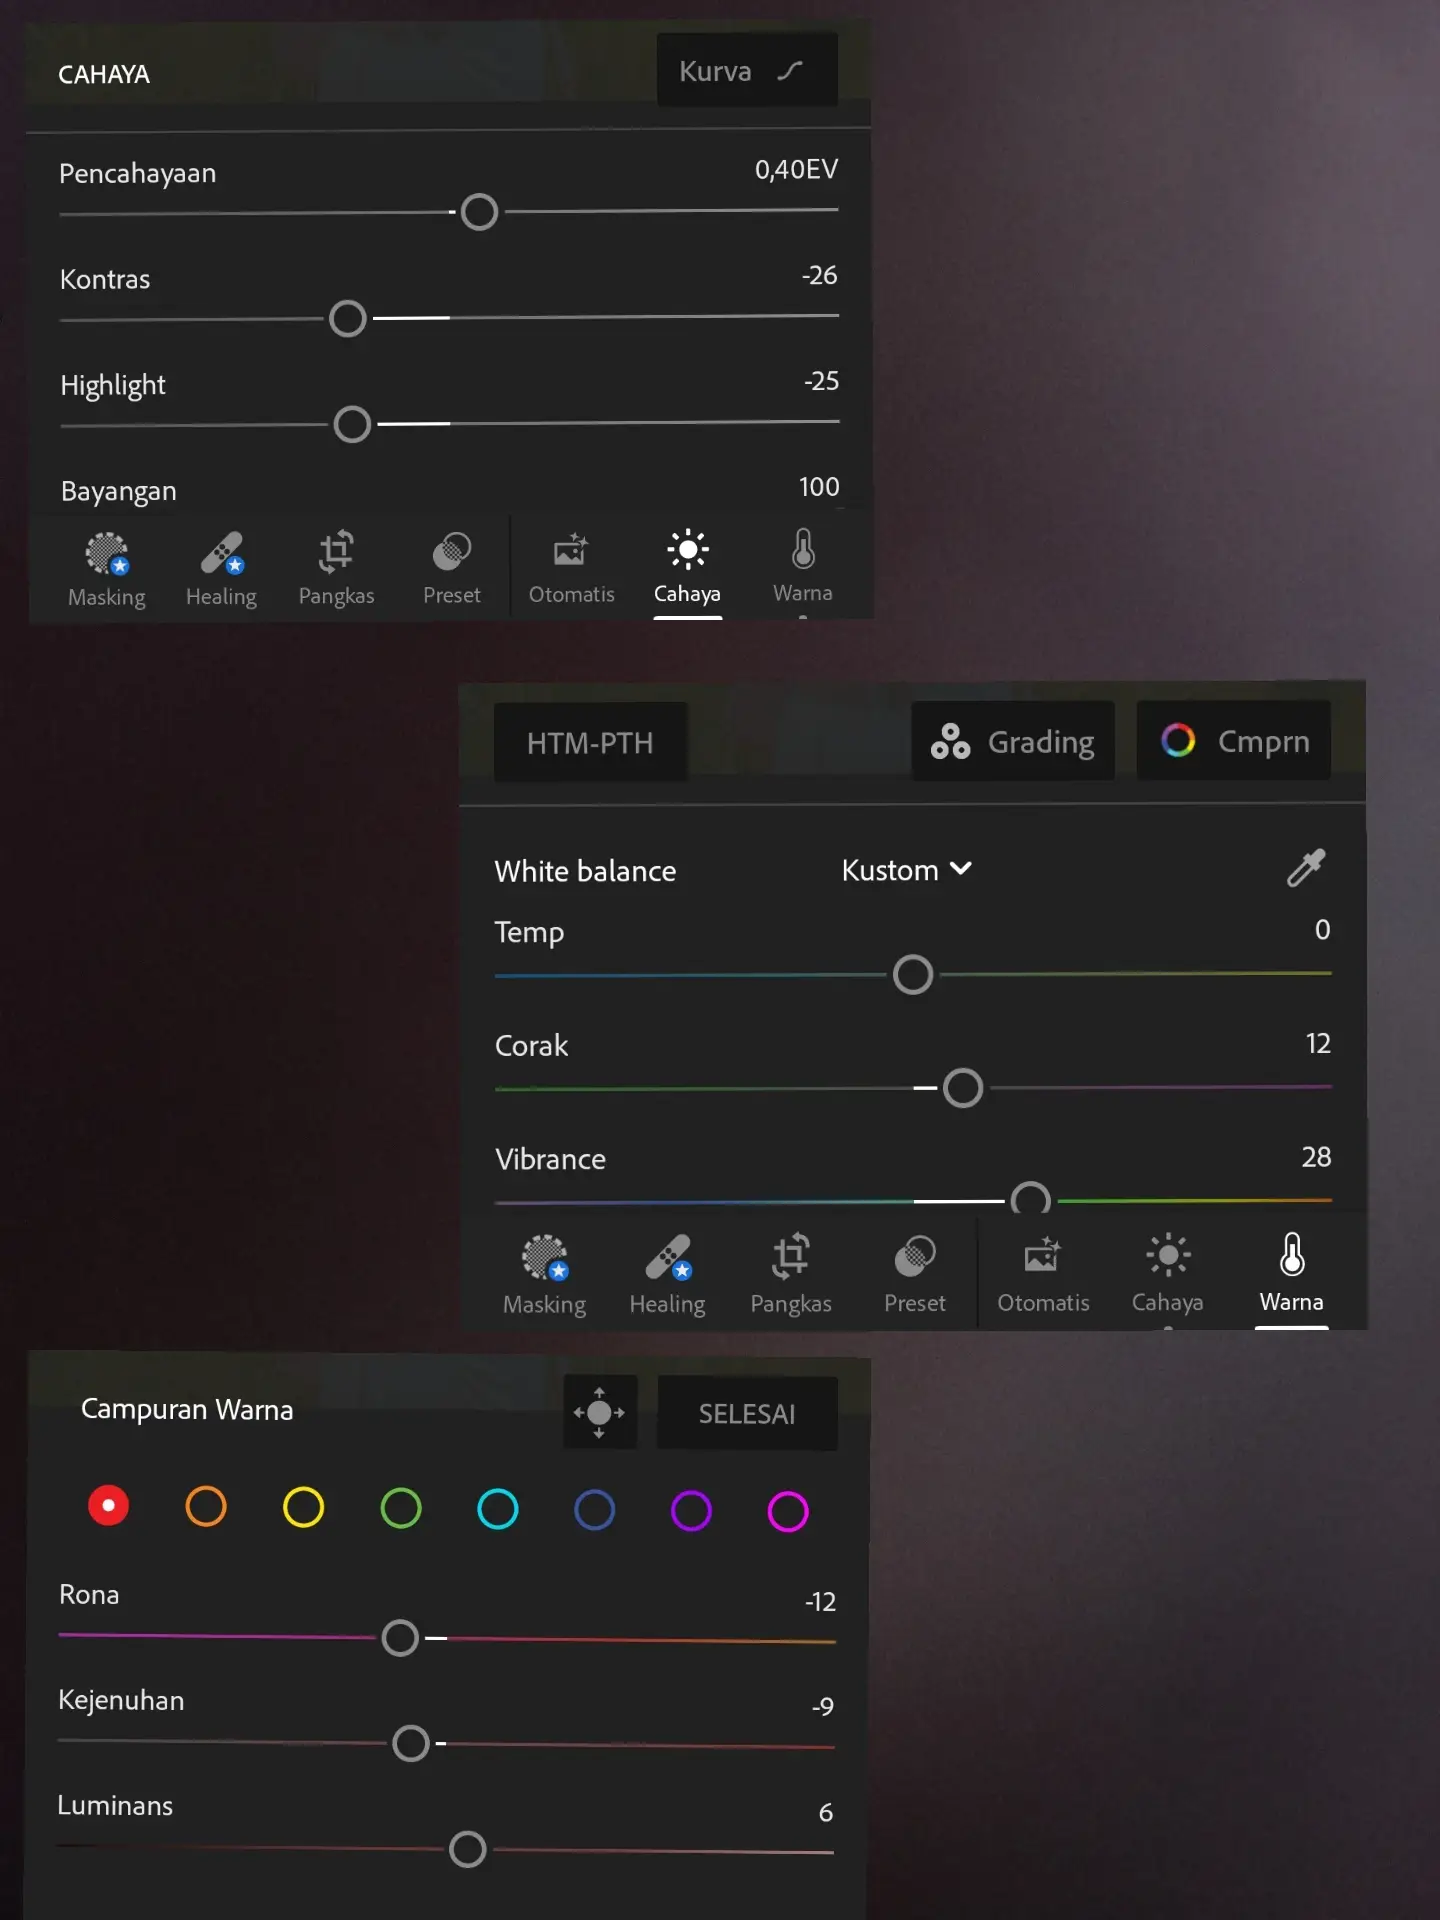Tap the Pangkas crop icon in the Cahaya panel

336,567
